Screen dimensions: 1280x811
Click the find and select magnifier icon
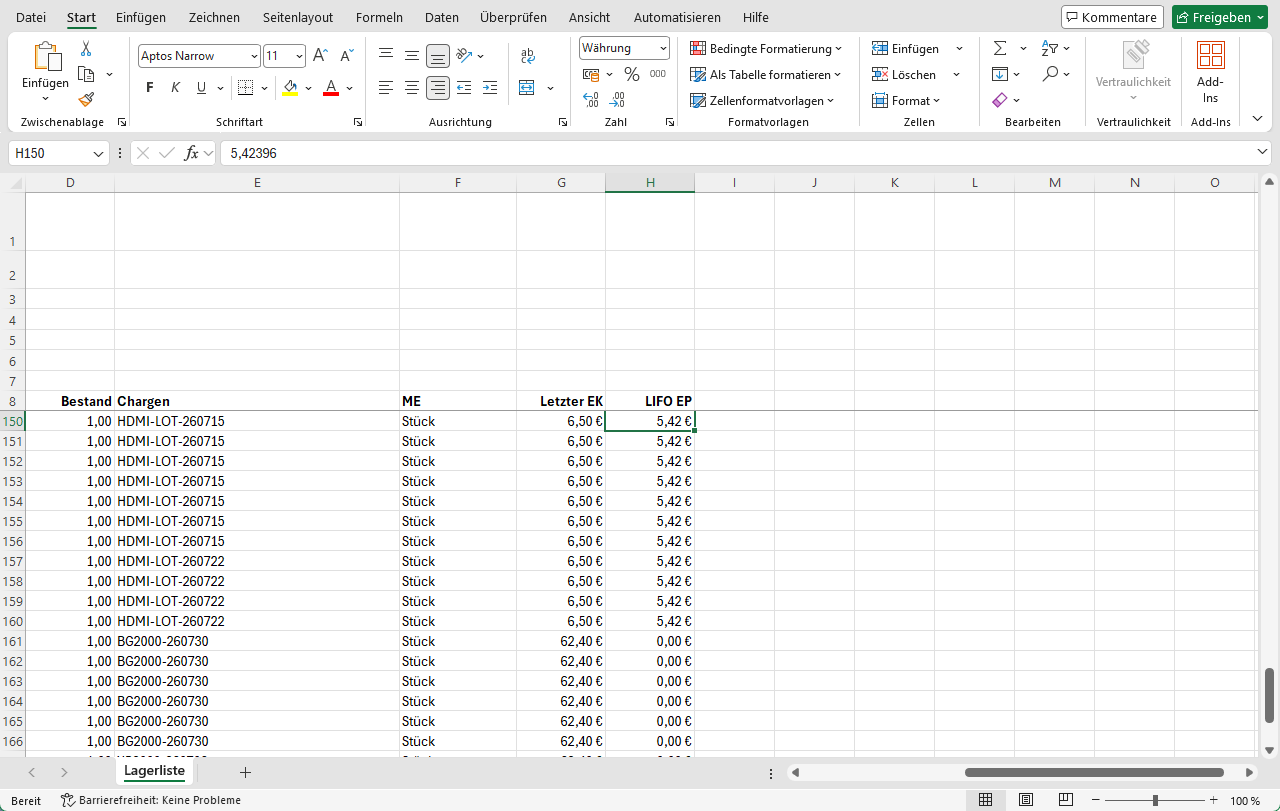(x=1050, y=74)
